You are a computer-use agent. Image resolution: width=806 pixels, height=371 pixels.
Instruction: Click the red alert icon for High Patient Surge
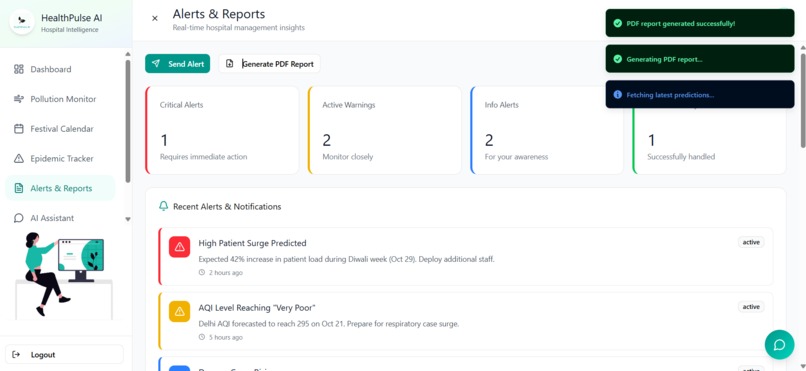click(179, 247)
